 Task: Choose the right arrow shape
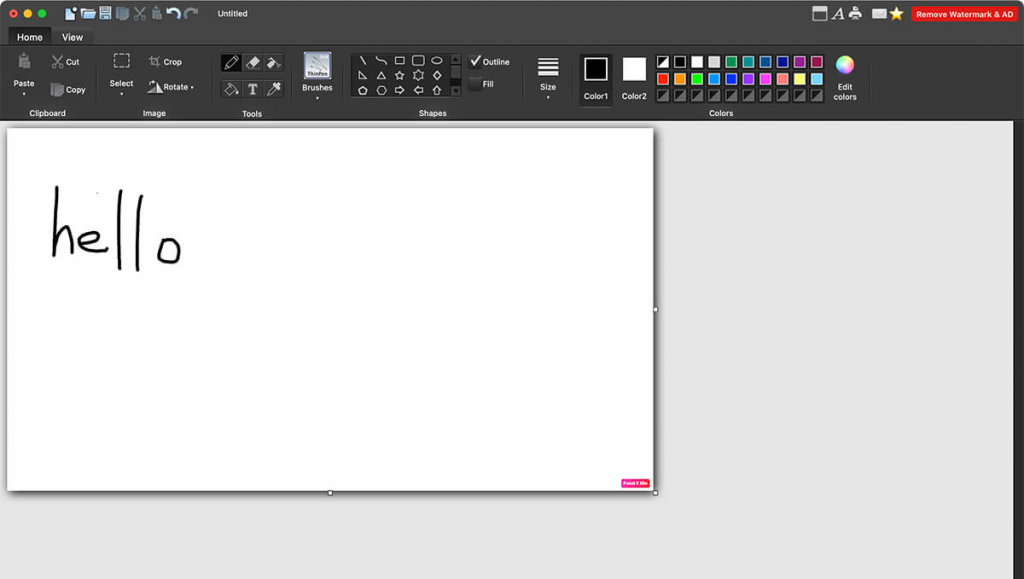coord(400,91)
